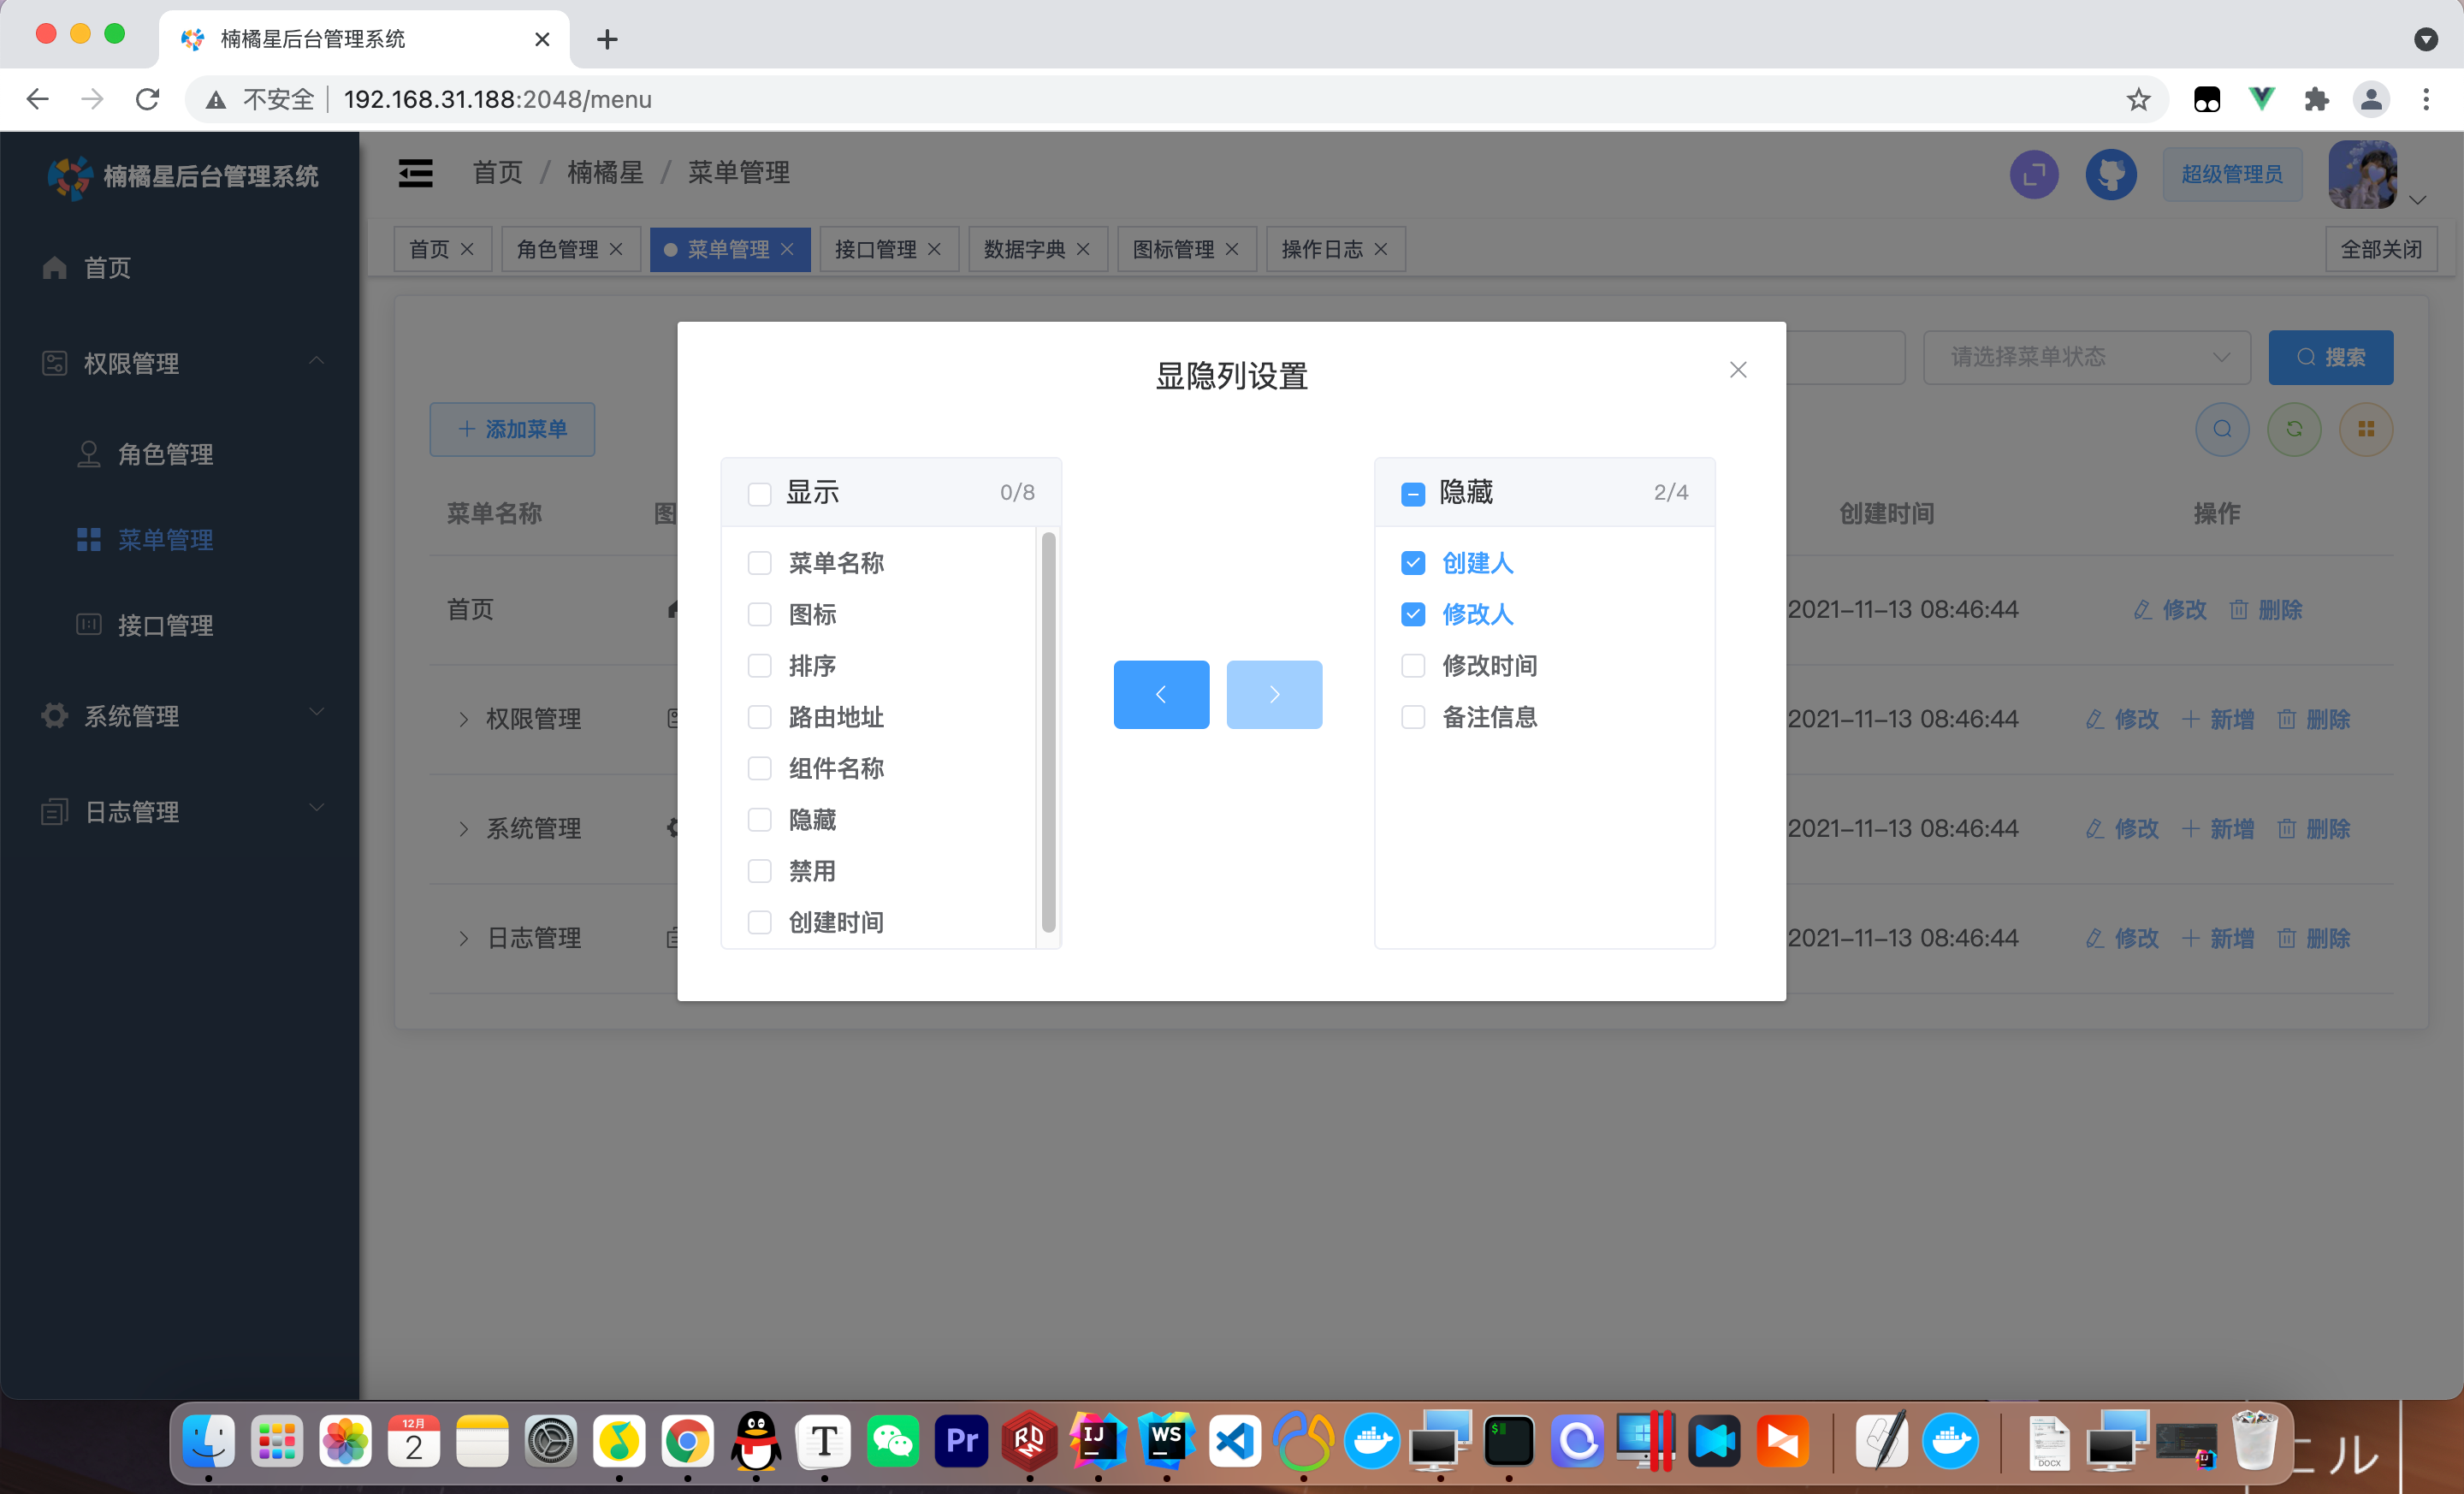Screen dimensions: 2464x1494
Task: Select 接口管理 in the left sidebar
Action: point(166,625)
